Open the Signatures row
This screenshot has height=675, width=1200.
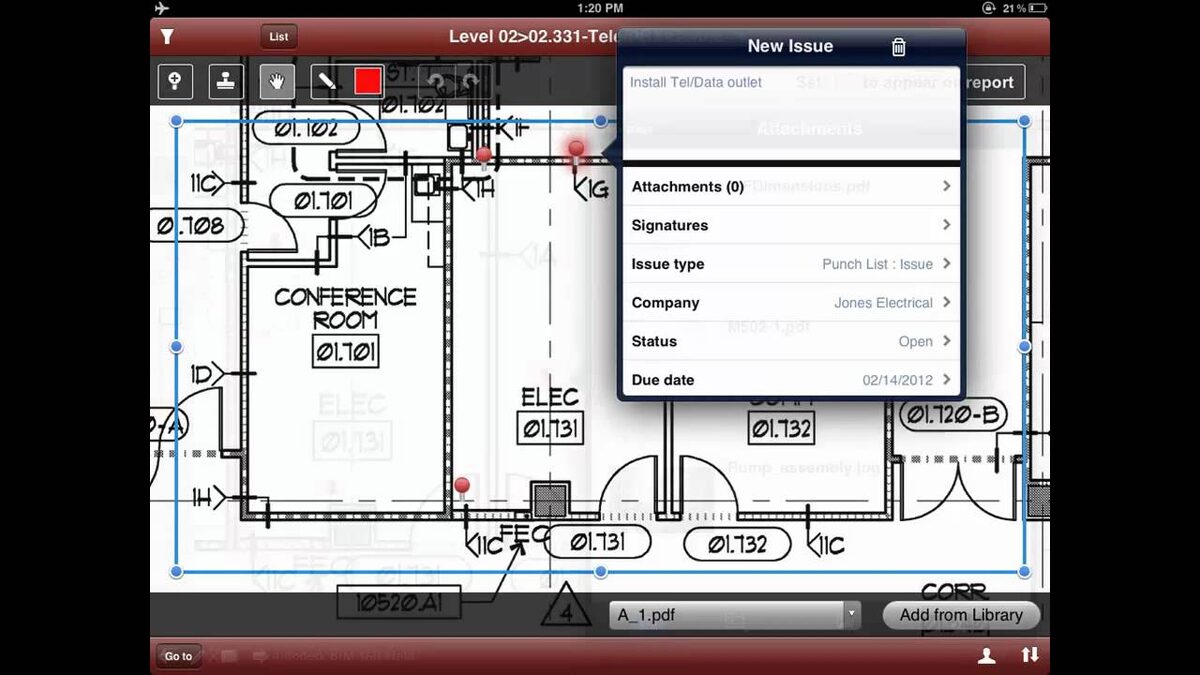coord(791,225)
